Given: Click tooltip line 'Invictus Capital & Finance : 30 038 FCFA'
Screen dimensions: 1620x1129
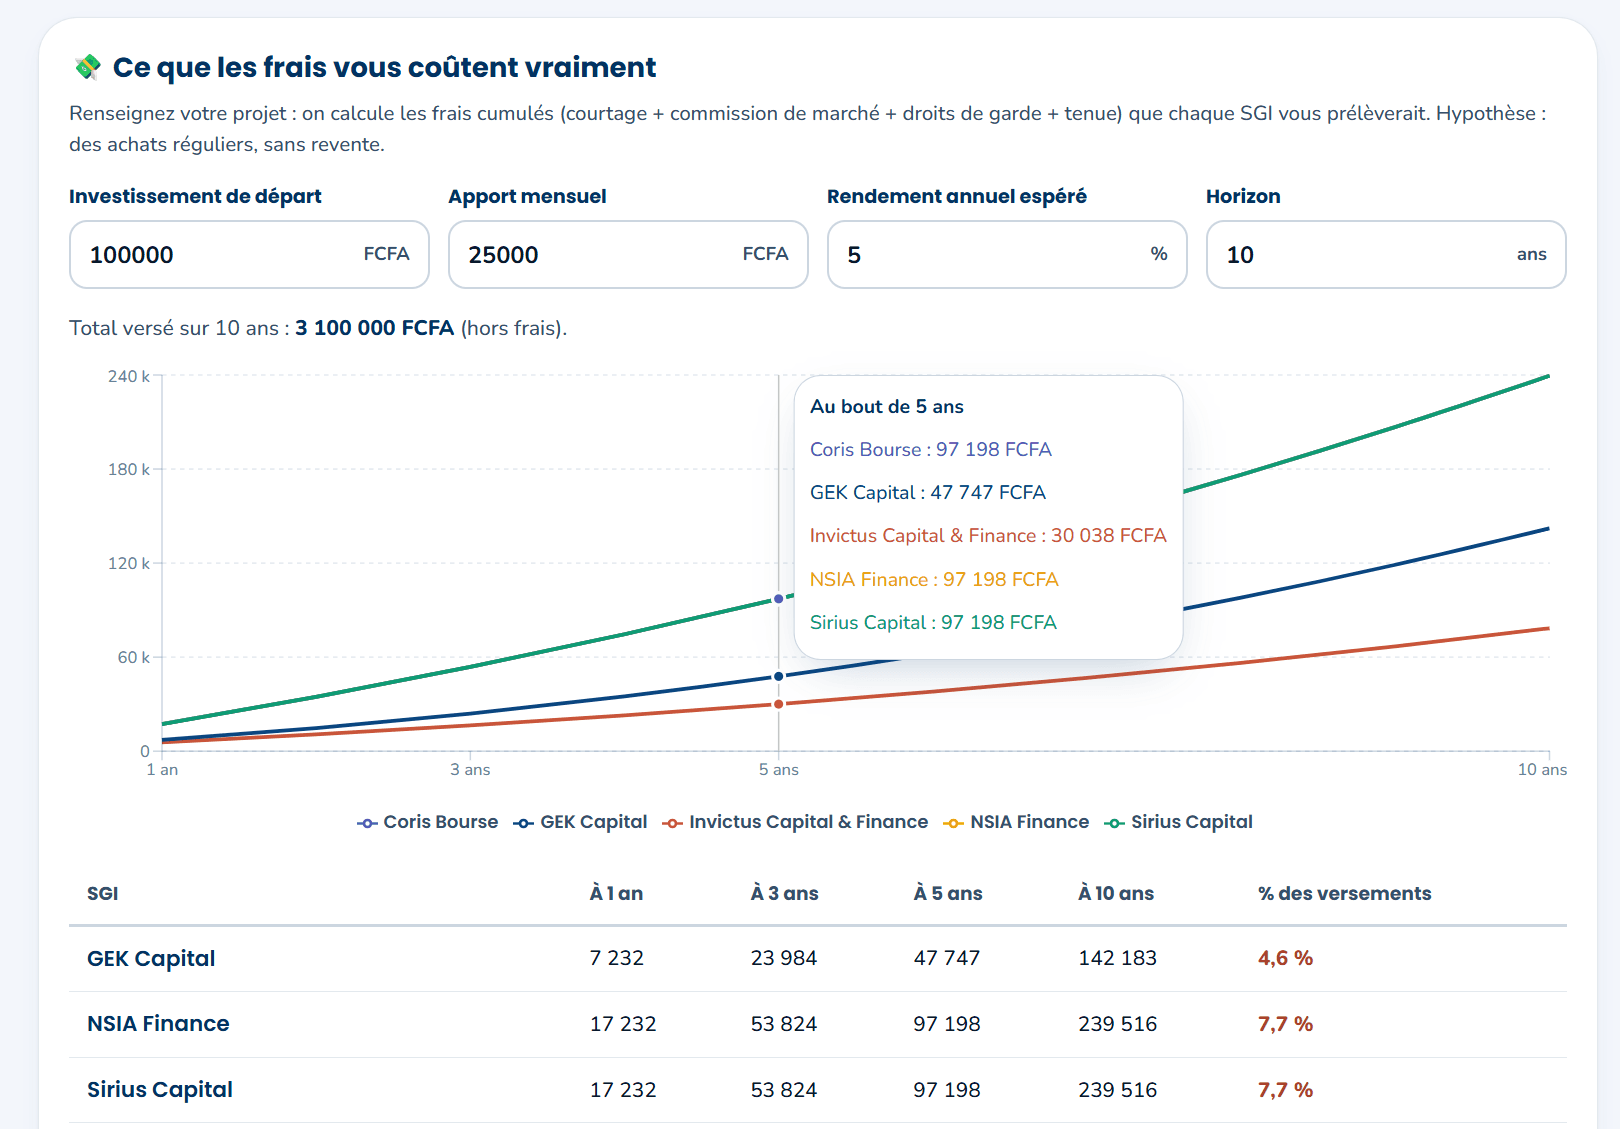Looking at the screenshot, I should (x=988, y=536).
